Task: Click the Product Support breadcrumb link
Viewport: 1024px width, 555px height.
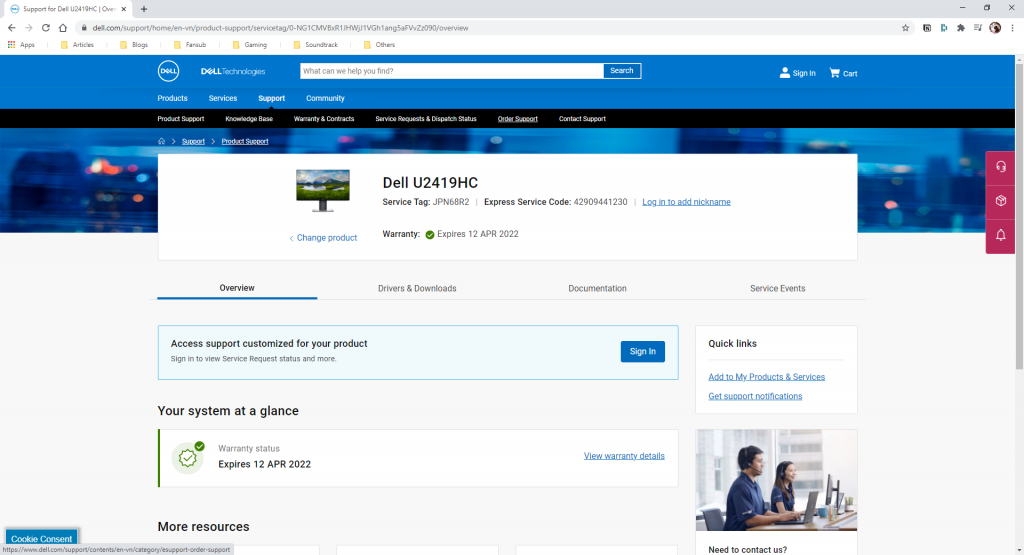Action: 245,141
